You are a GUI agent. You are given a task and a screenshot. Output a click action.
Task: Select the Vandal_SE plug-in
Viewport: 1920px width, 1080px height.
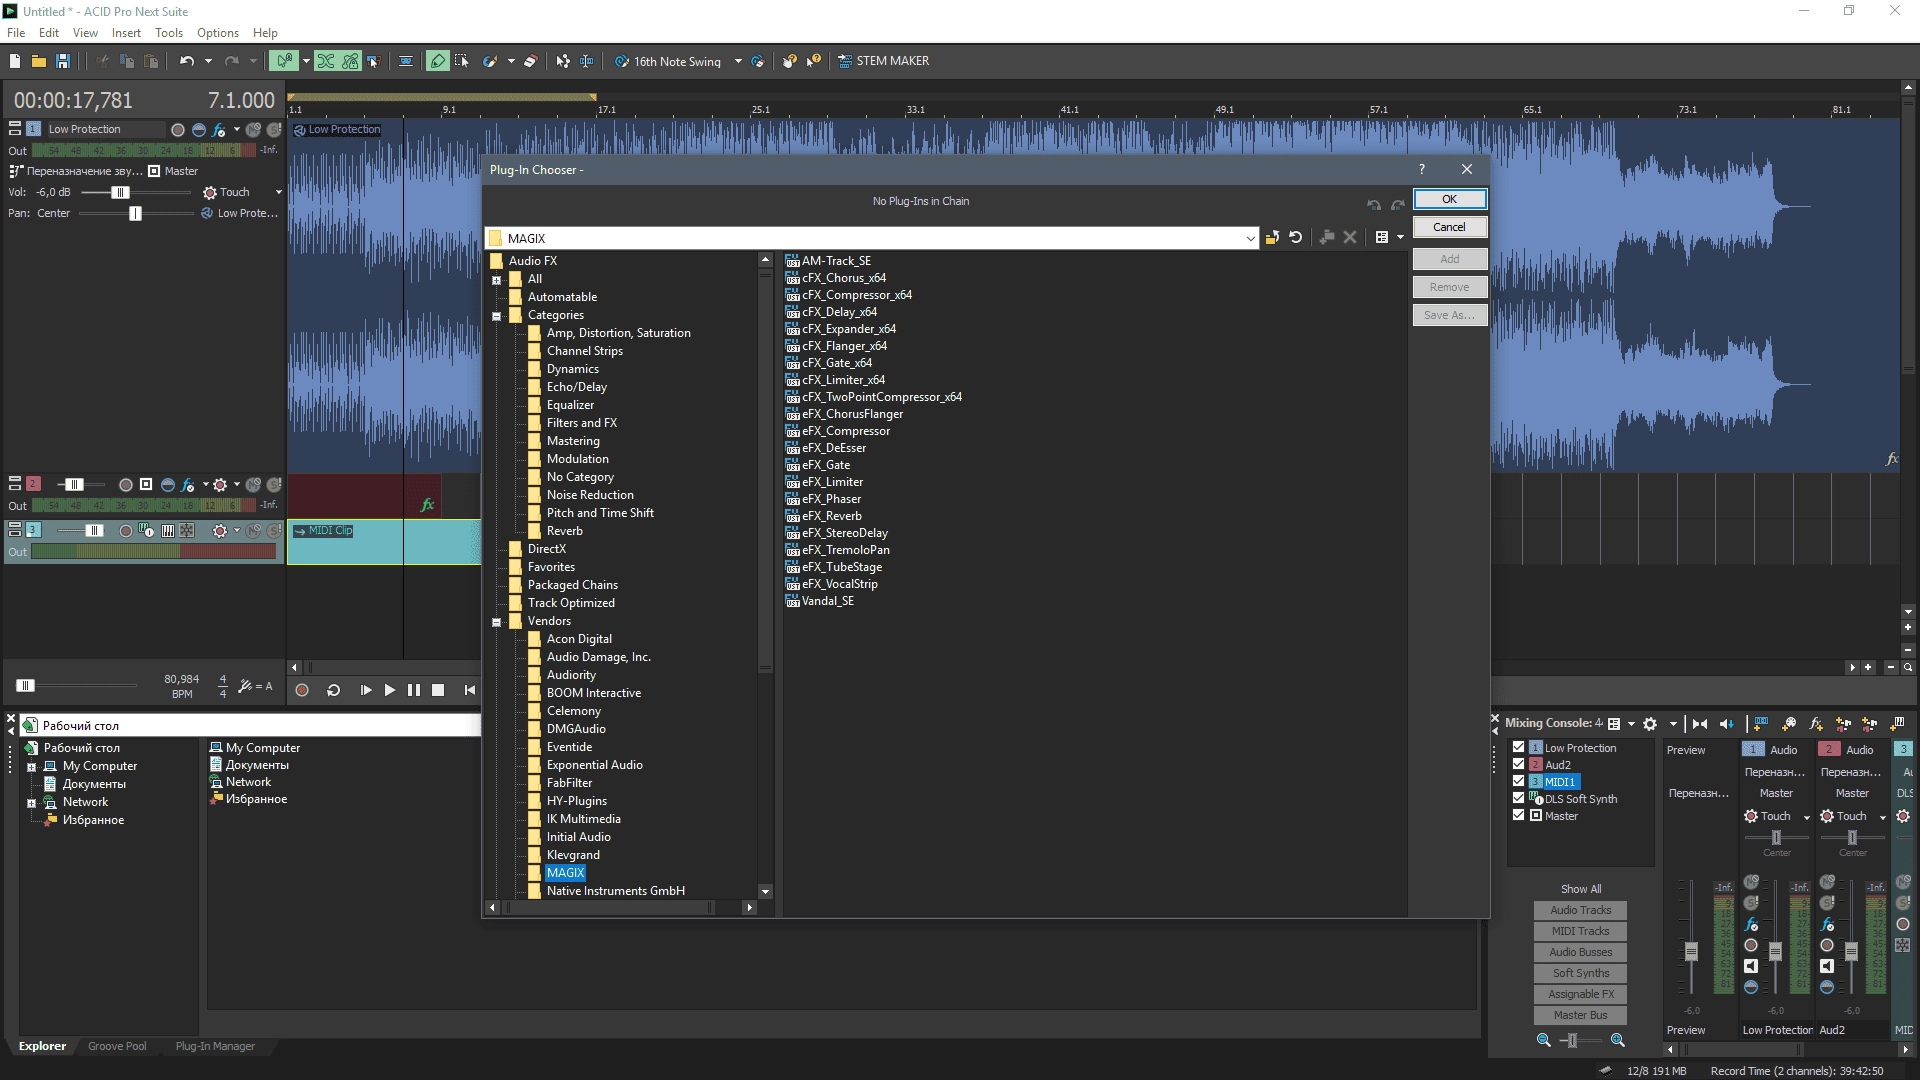(827, 601)
